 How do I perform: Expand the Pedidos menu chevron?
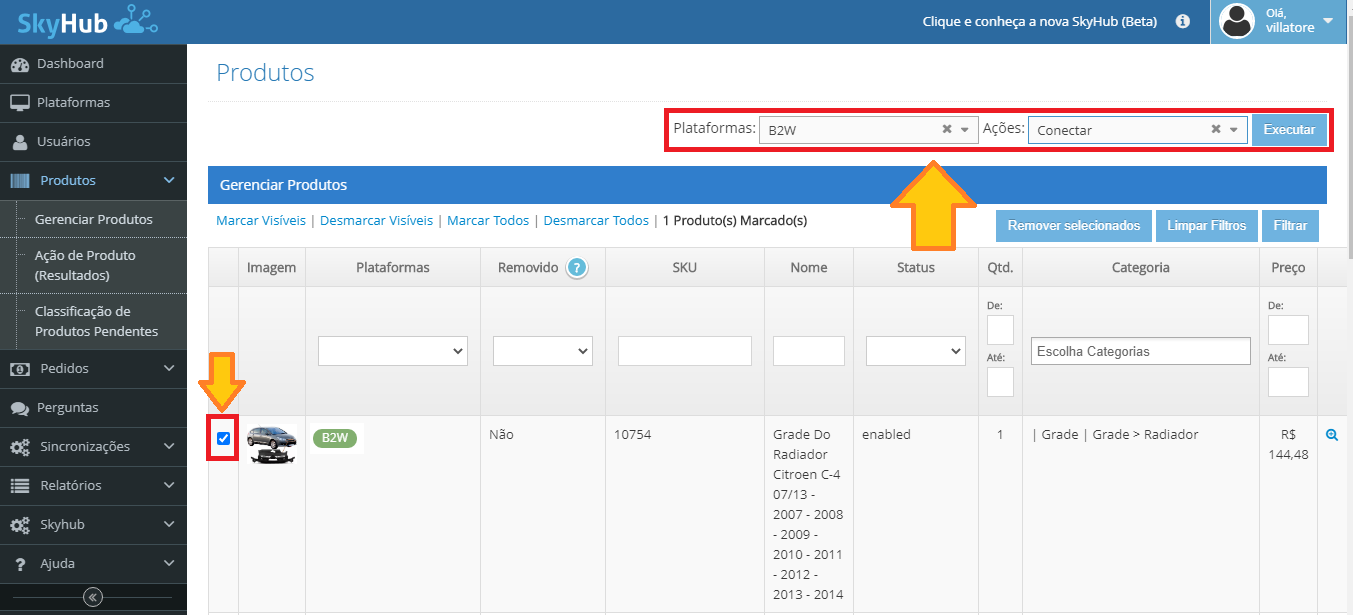point(169,369)
